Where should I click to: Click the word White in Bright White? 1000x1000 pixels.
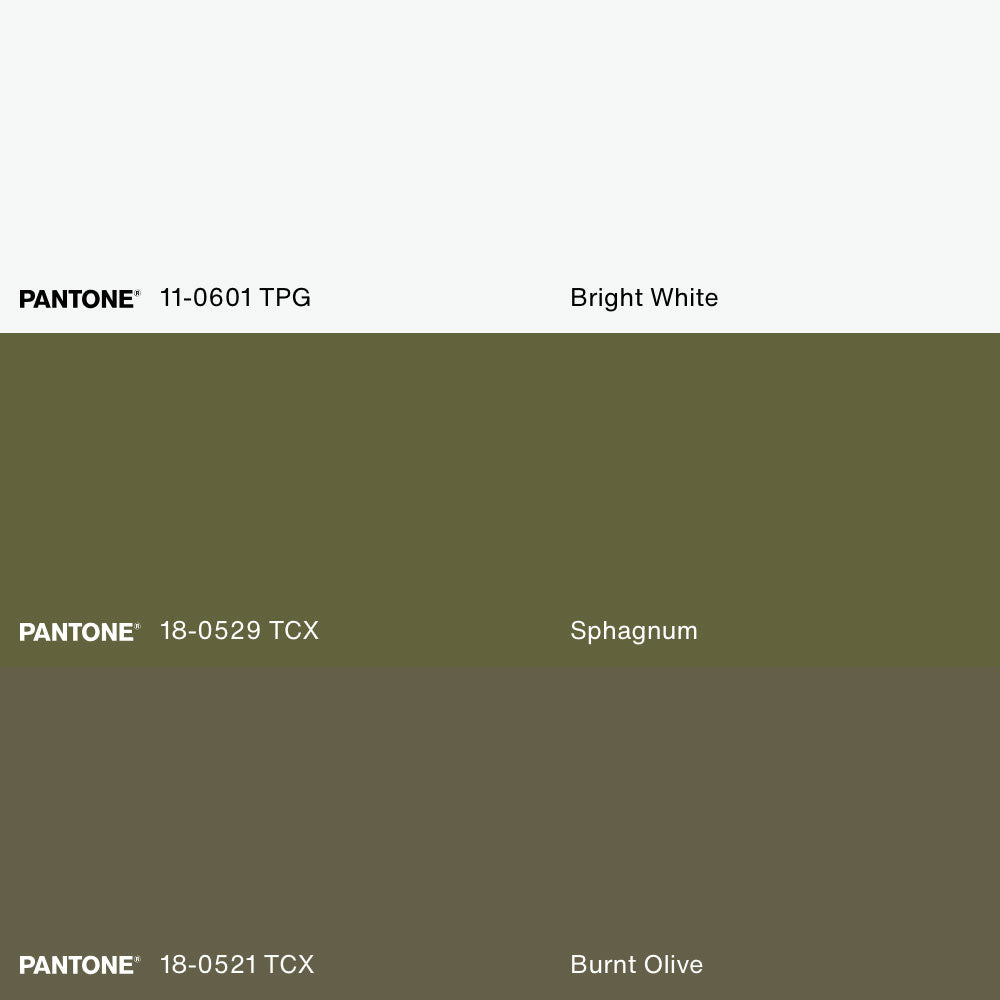tap(684, 298)
